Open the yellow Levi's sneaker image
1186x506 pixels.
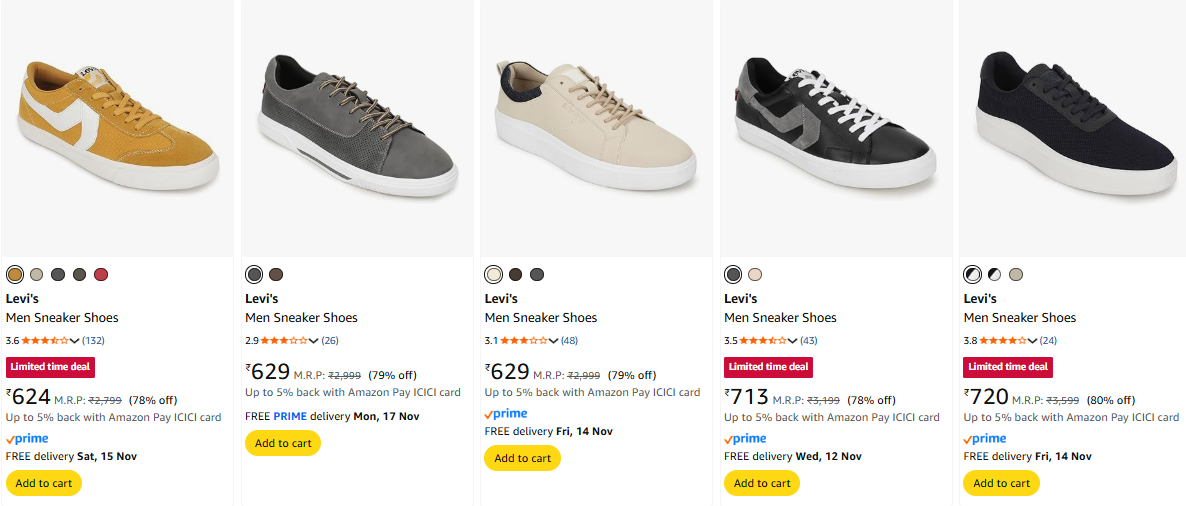click(117, 128)
